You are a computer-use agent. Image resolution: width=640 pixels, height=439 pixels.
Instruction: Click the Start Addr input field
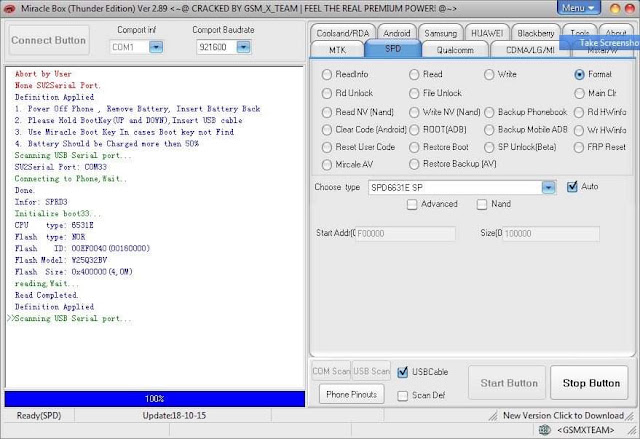pyautogui.click(x=405, y=233)
